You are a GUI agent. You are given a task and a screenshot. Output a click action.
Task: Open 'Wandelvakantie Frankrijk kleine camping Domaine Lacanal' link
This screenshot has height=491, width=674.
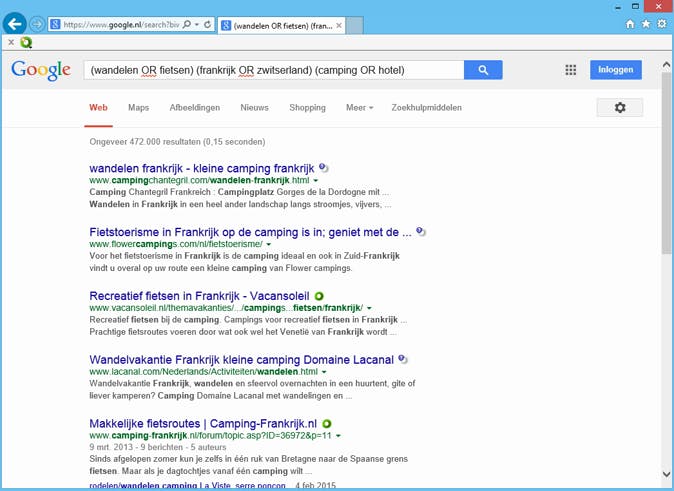[241, 359]
